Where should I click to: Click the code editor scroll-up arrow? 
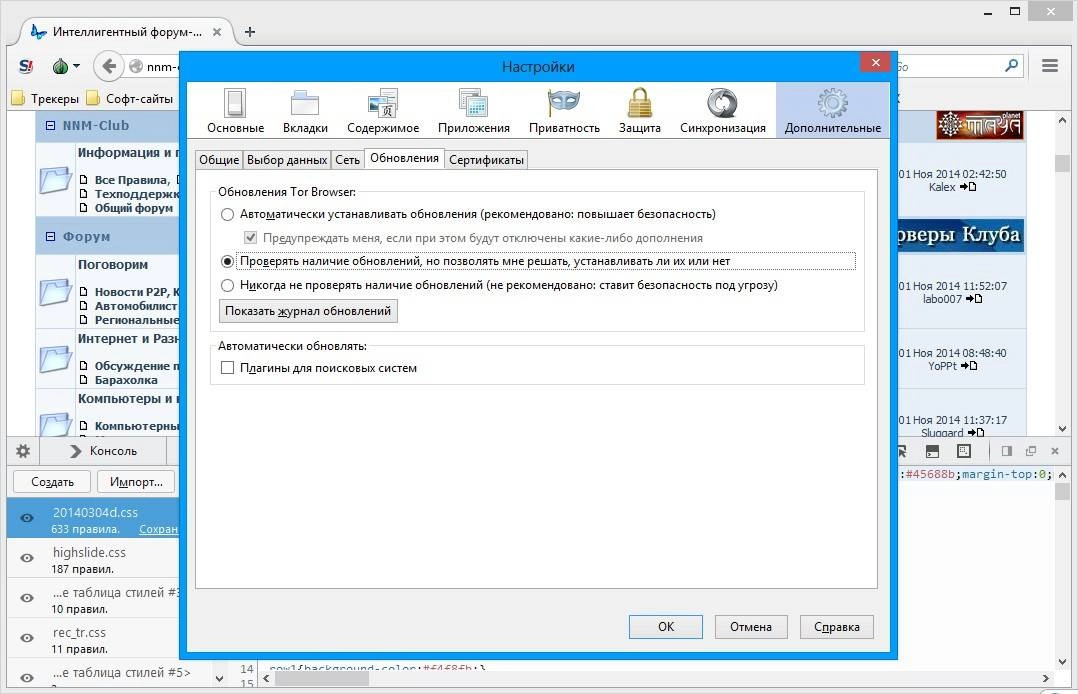(x=1063, y=475)
